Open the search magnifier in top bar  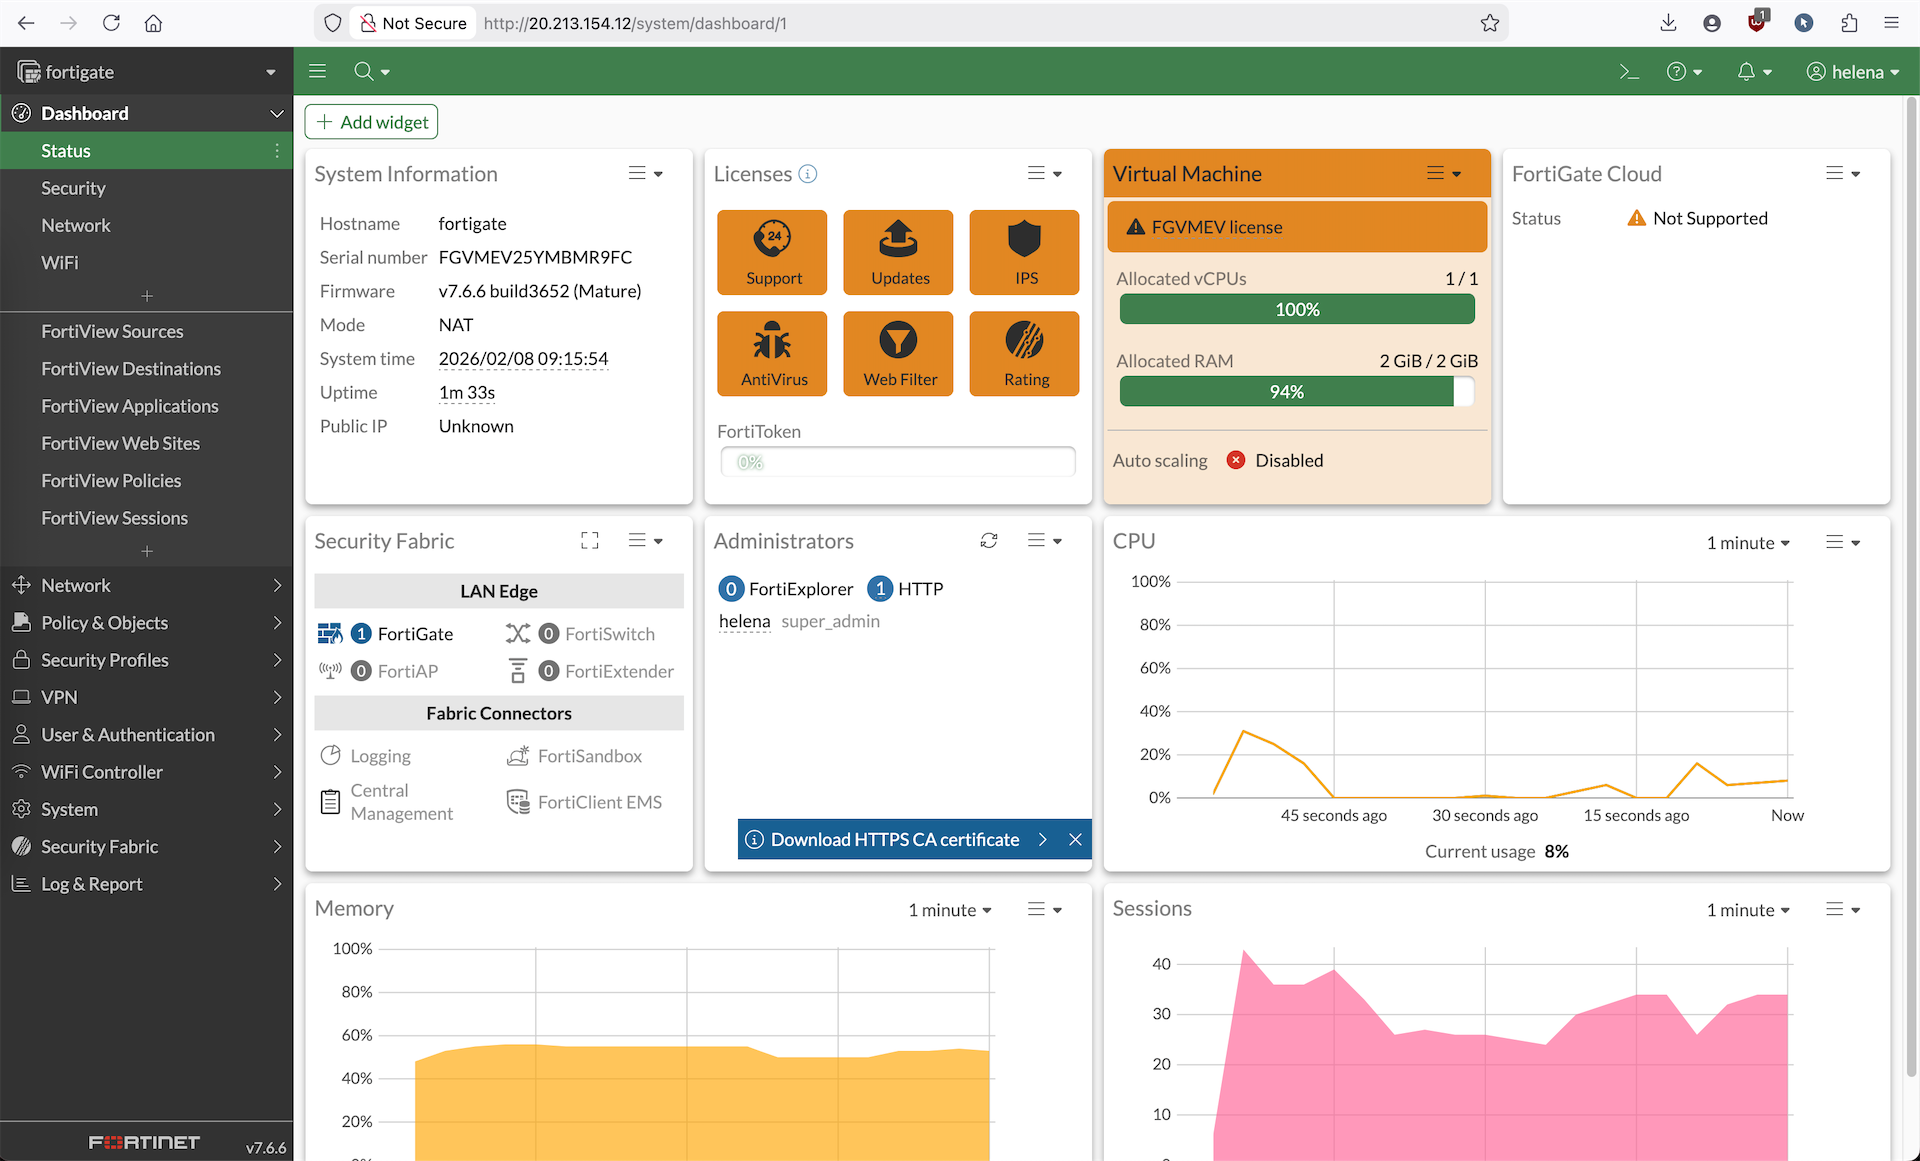(364, 72)
